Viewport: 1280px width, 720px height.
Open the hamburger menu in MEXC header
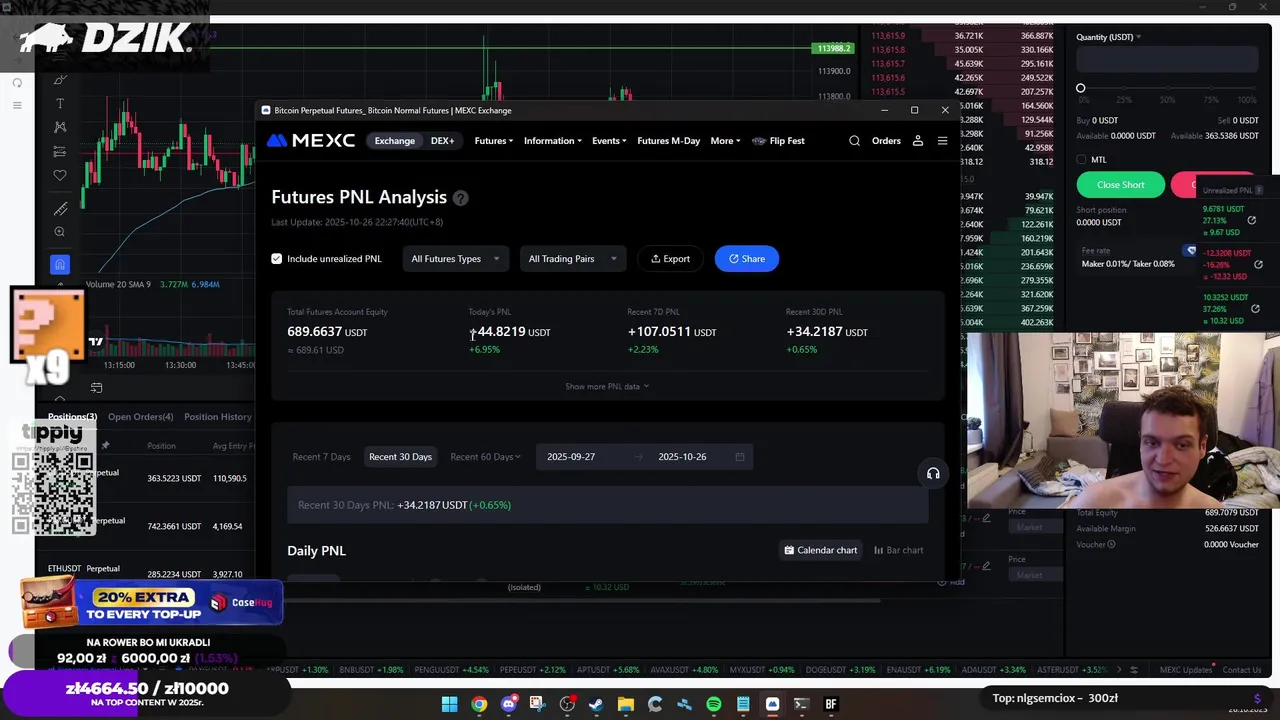click(x=942, y=141)
